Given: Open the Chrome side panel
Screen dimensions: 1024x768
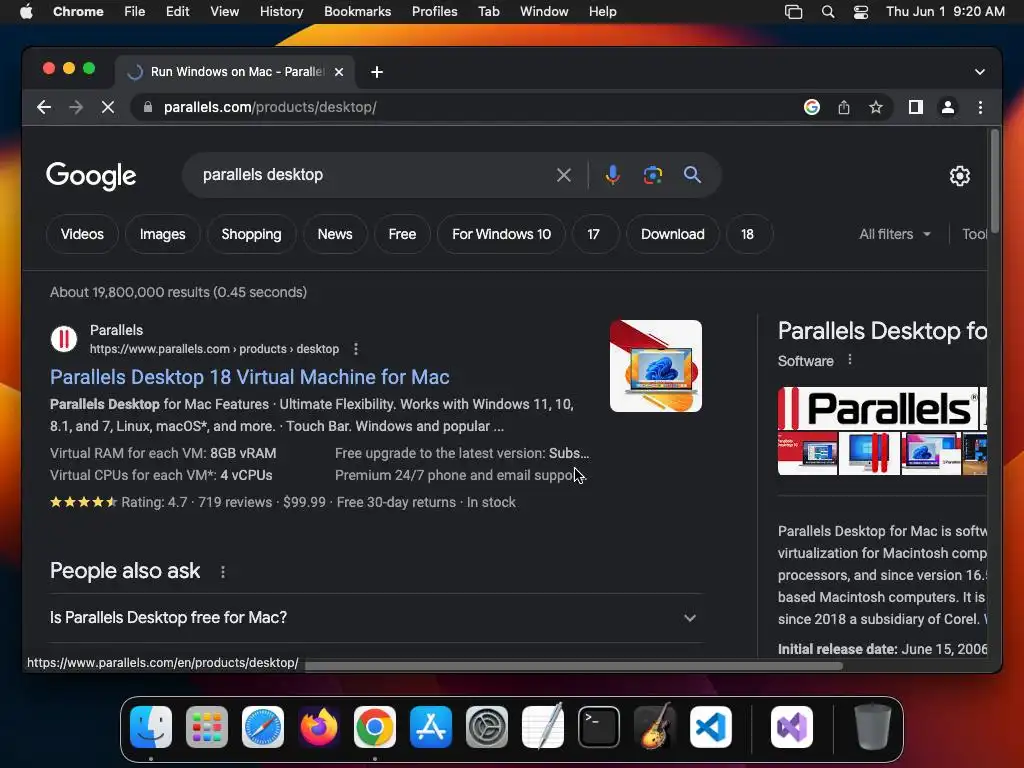Looking at the screenshot, I should pos(916,107).
